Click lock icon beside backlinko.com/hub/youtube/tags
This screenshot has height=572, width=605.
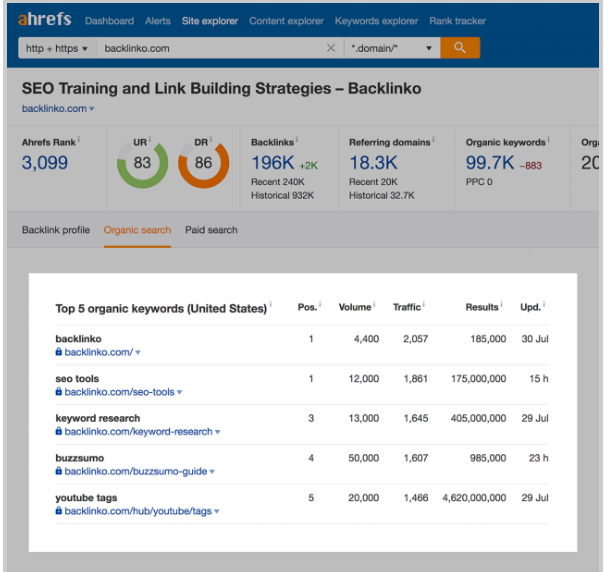click(x=59, y=510)
